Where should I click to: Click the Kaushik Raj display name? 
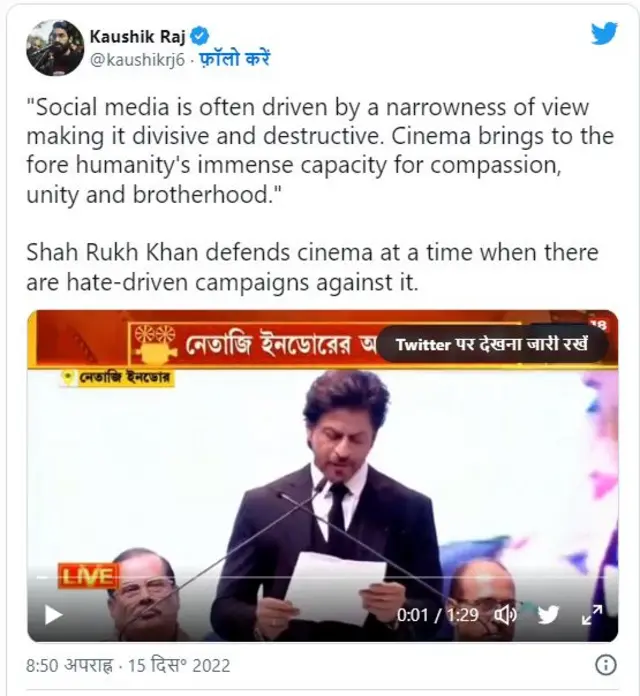137,36
